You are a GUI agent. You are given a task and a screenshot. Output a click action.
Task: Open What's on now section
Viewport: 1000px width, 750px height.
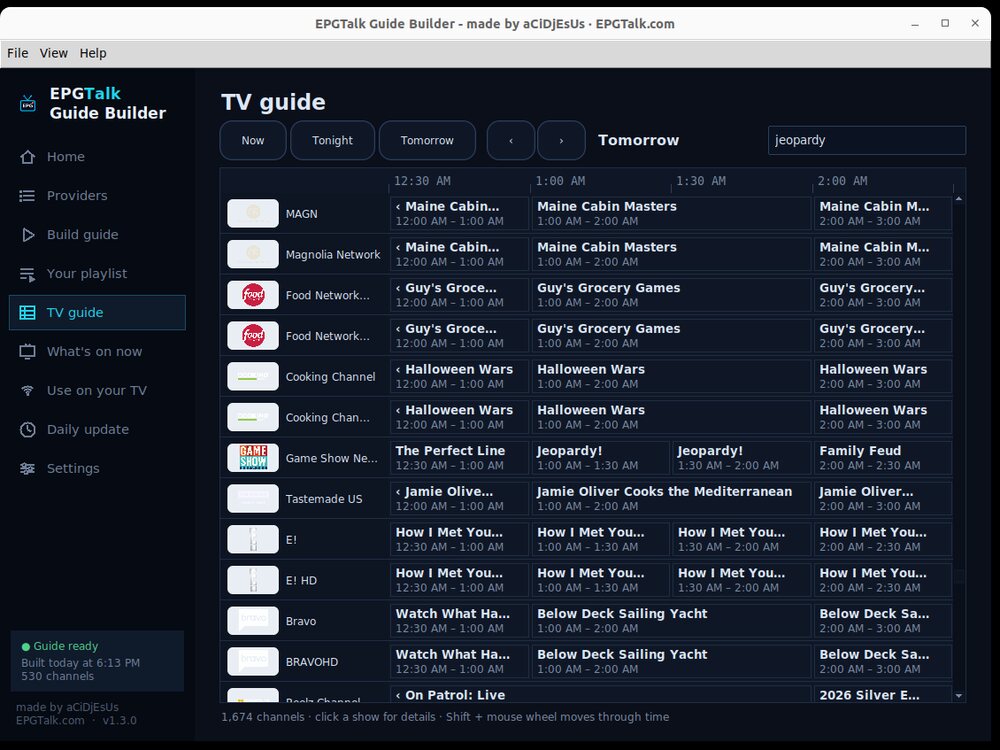coord(98,351)
